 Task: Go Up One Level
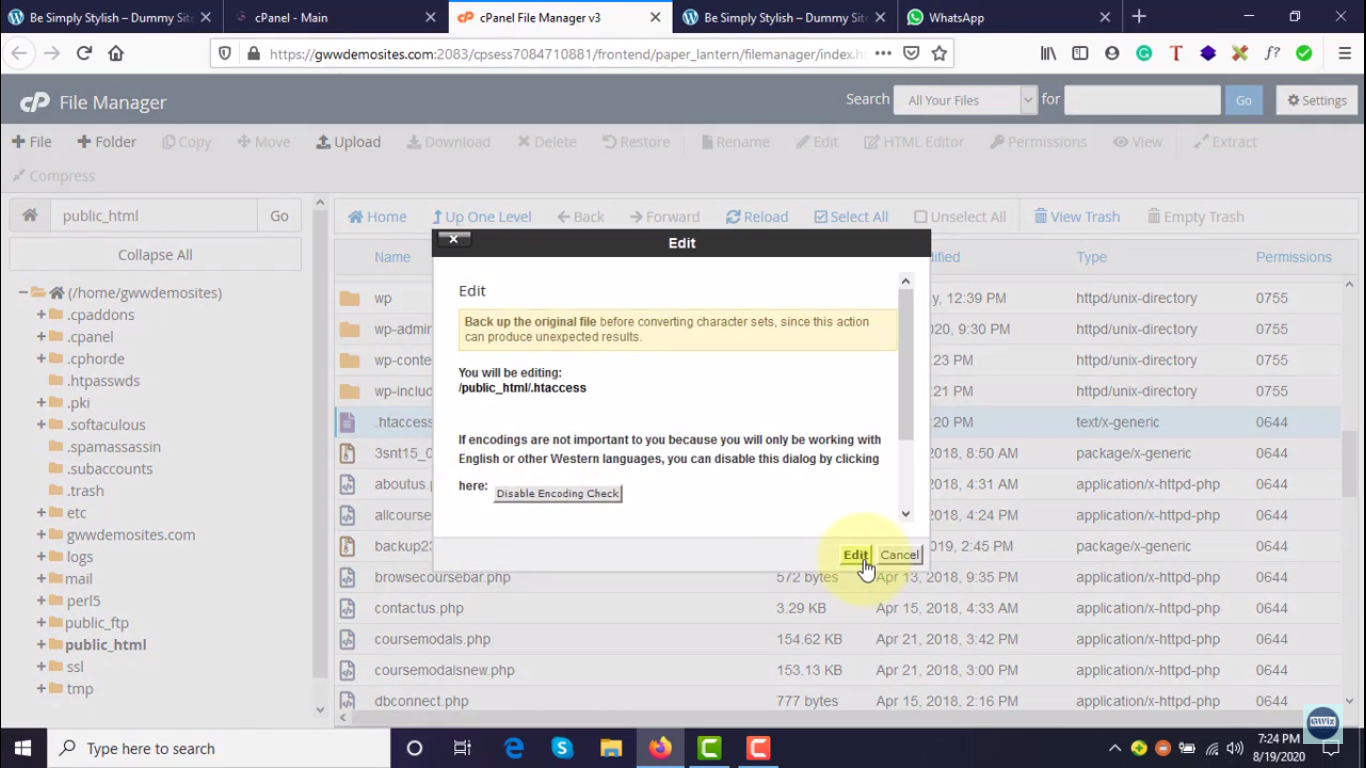point(481,217)
